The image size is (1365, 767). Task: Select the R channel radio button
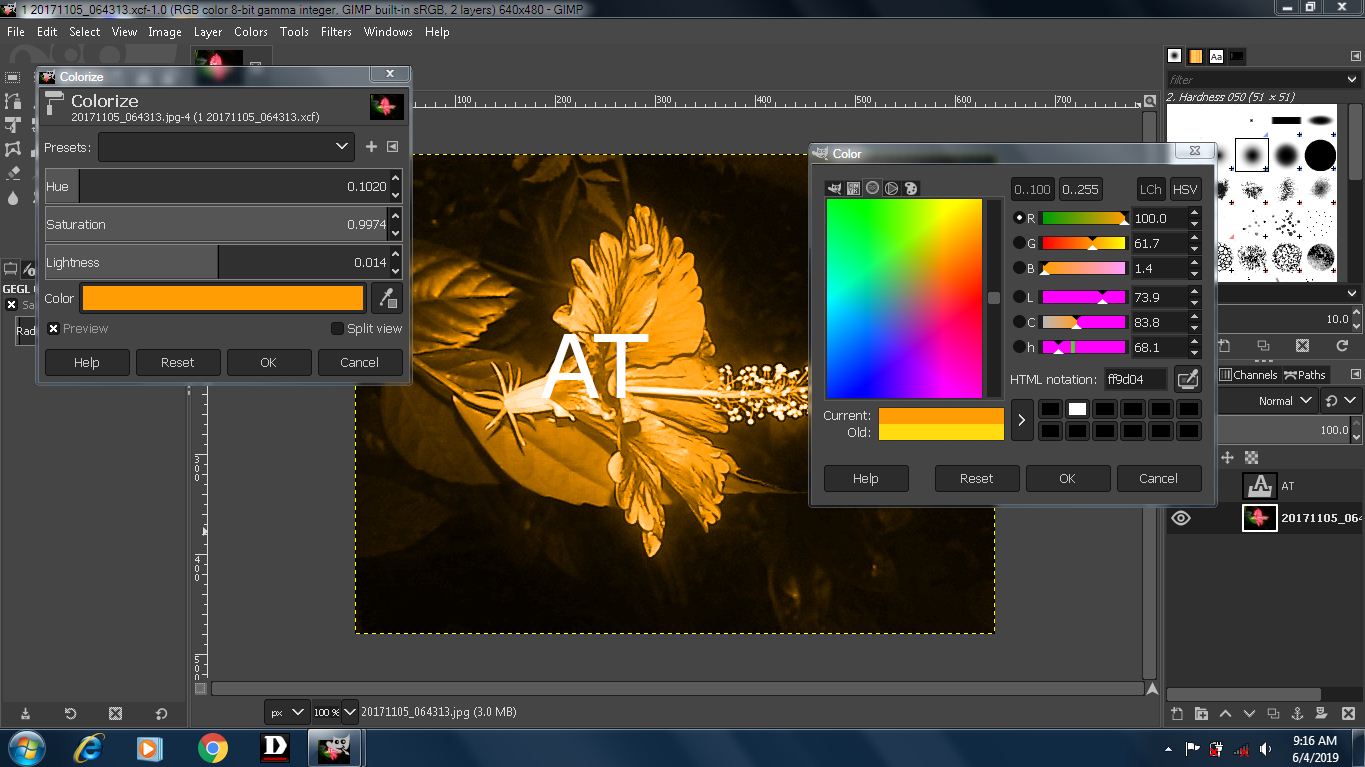pos(1019,218)
